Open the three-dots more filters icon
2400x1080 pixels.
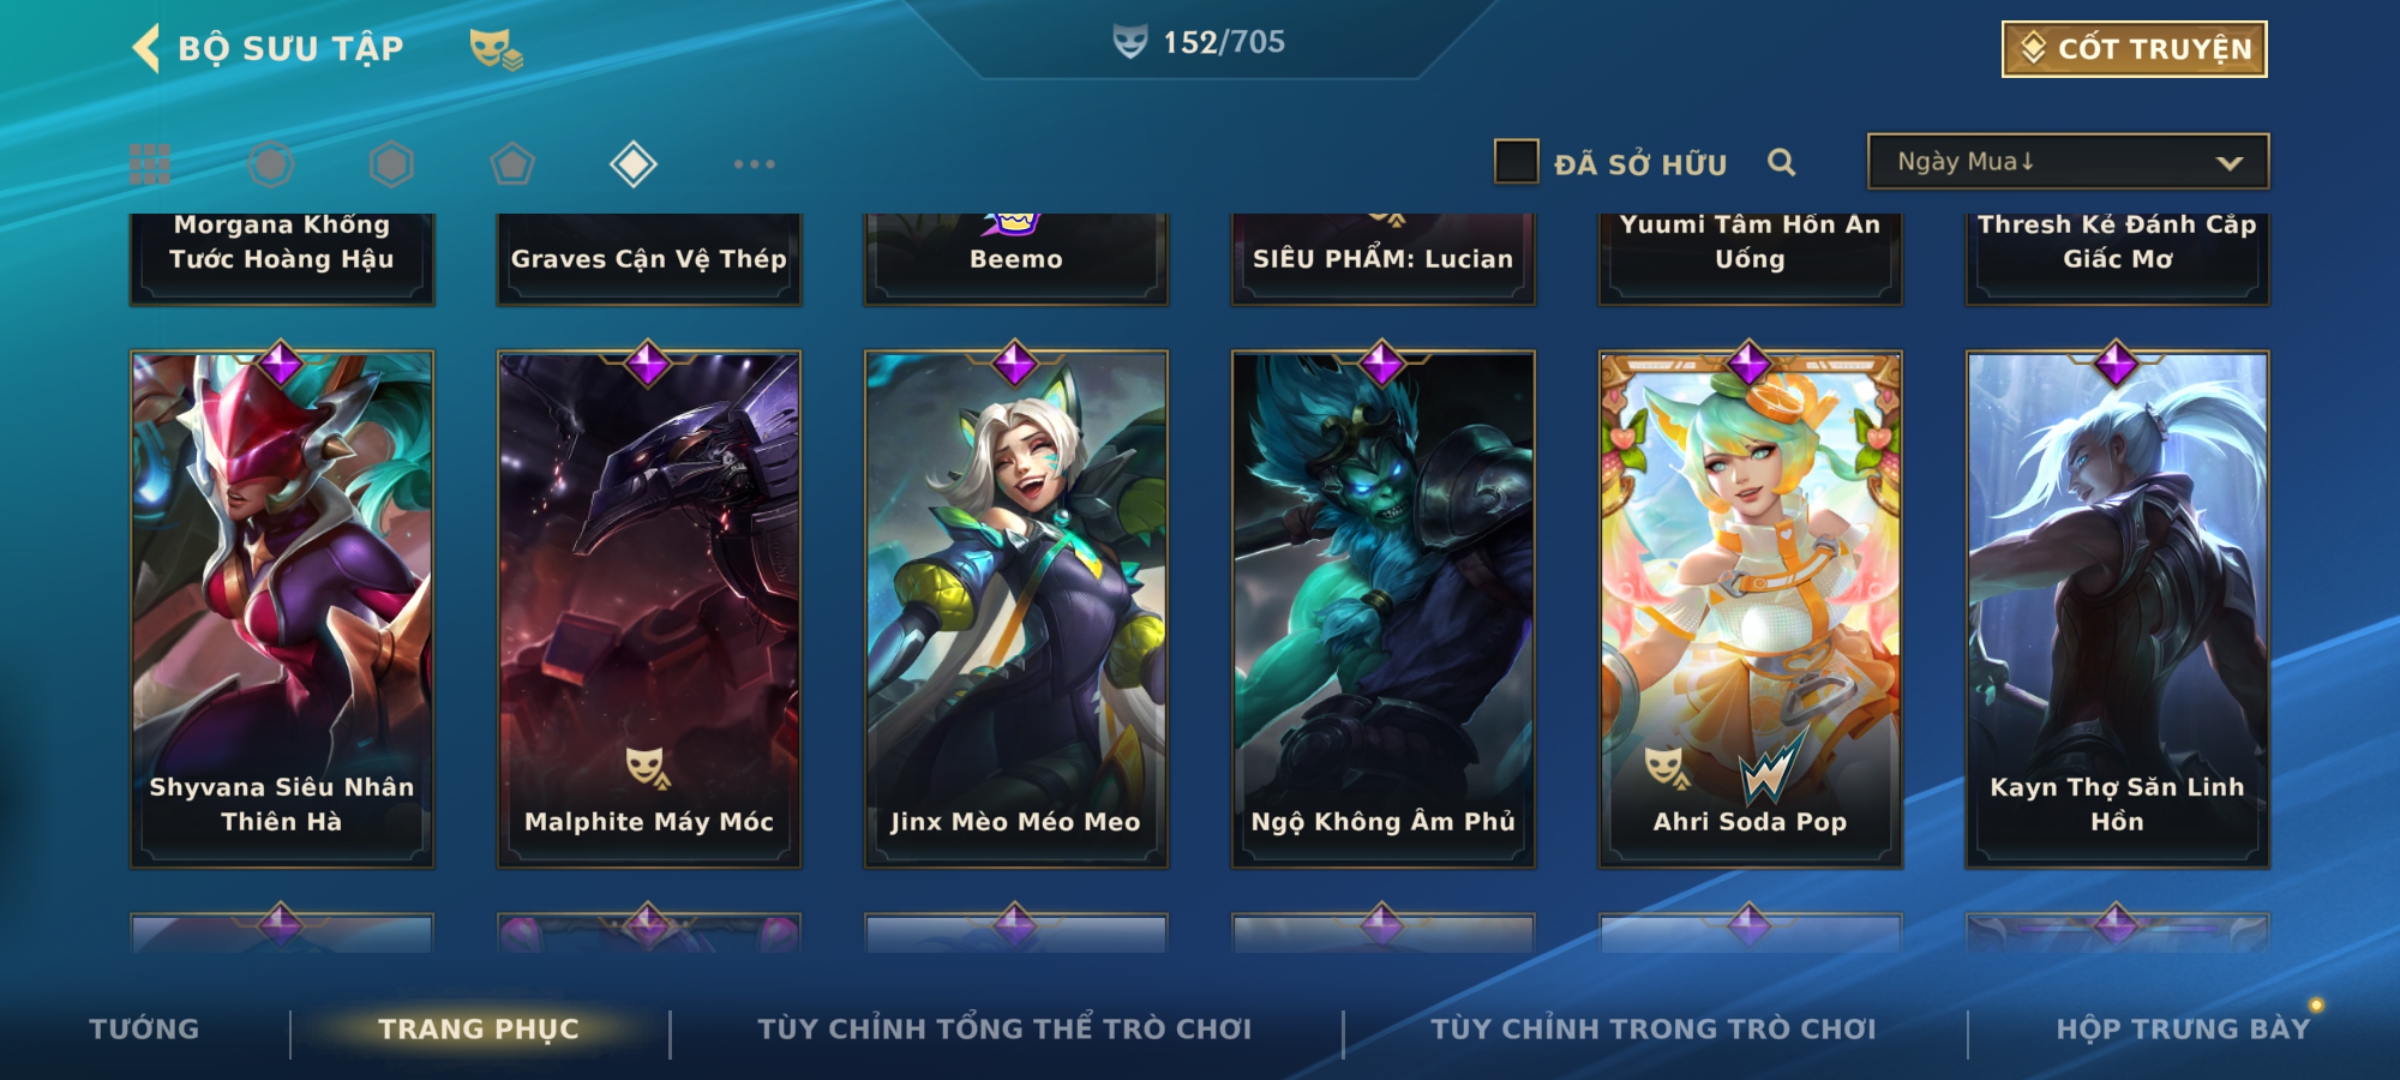coord(754,164)
